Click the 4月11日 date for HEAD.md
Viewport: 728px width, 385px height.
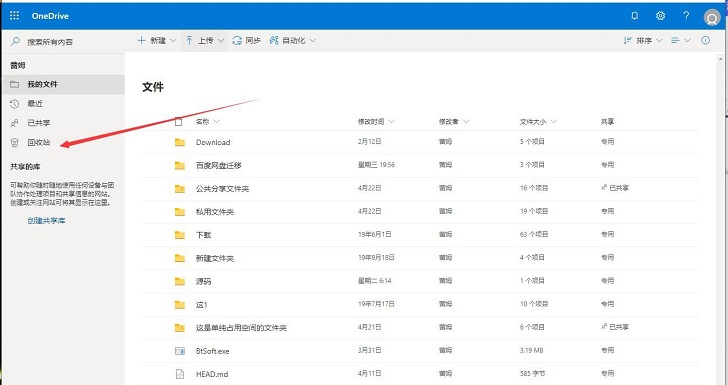369,374
